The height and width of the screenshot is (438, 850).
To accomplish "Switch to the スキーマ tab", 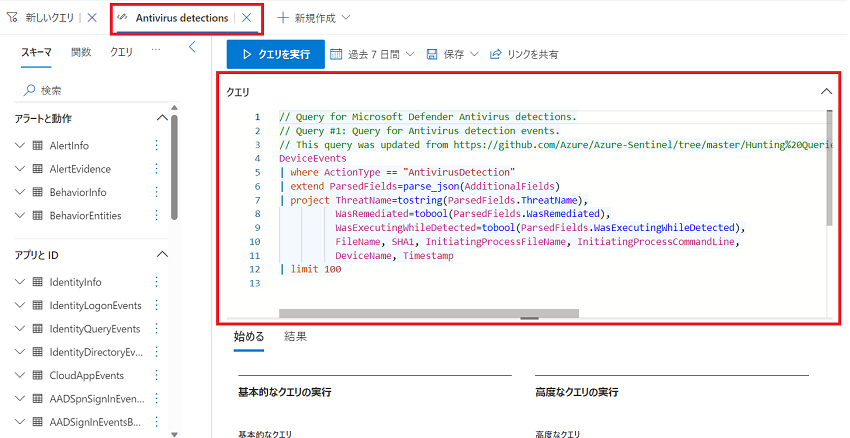I will (x=36, y=53).
